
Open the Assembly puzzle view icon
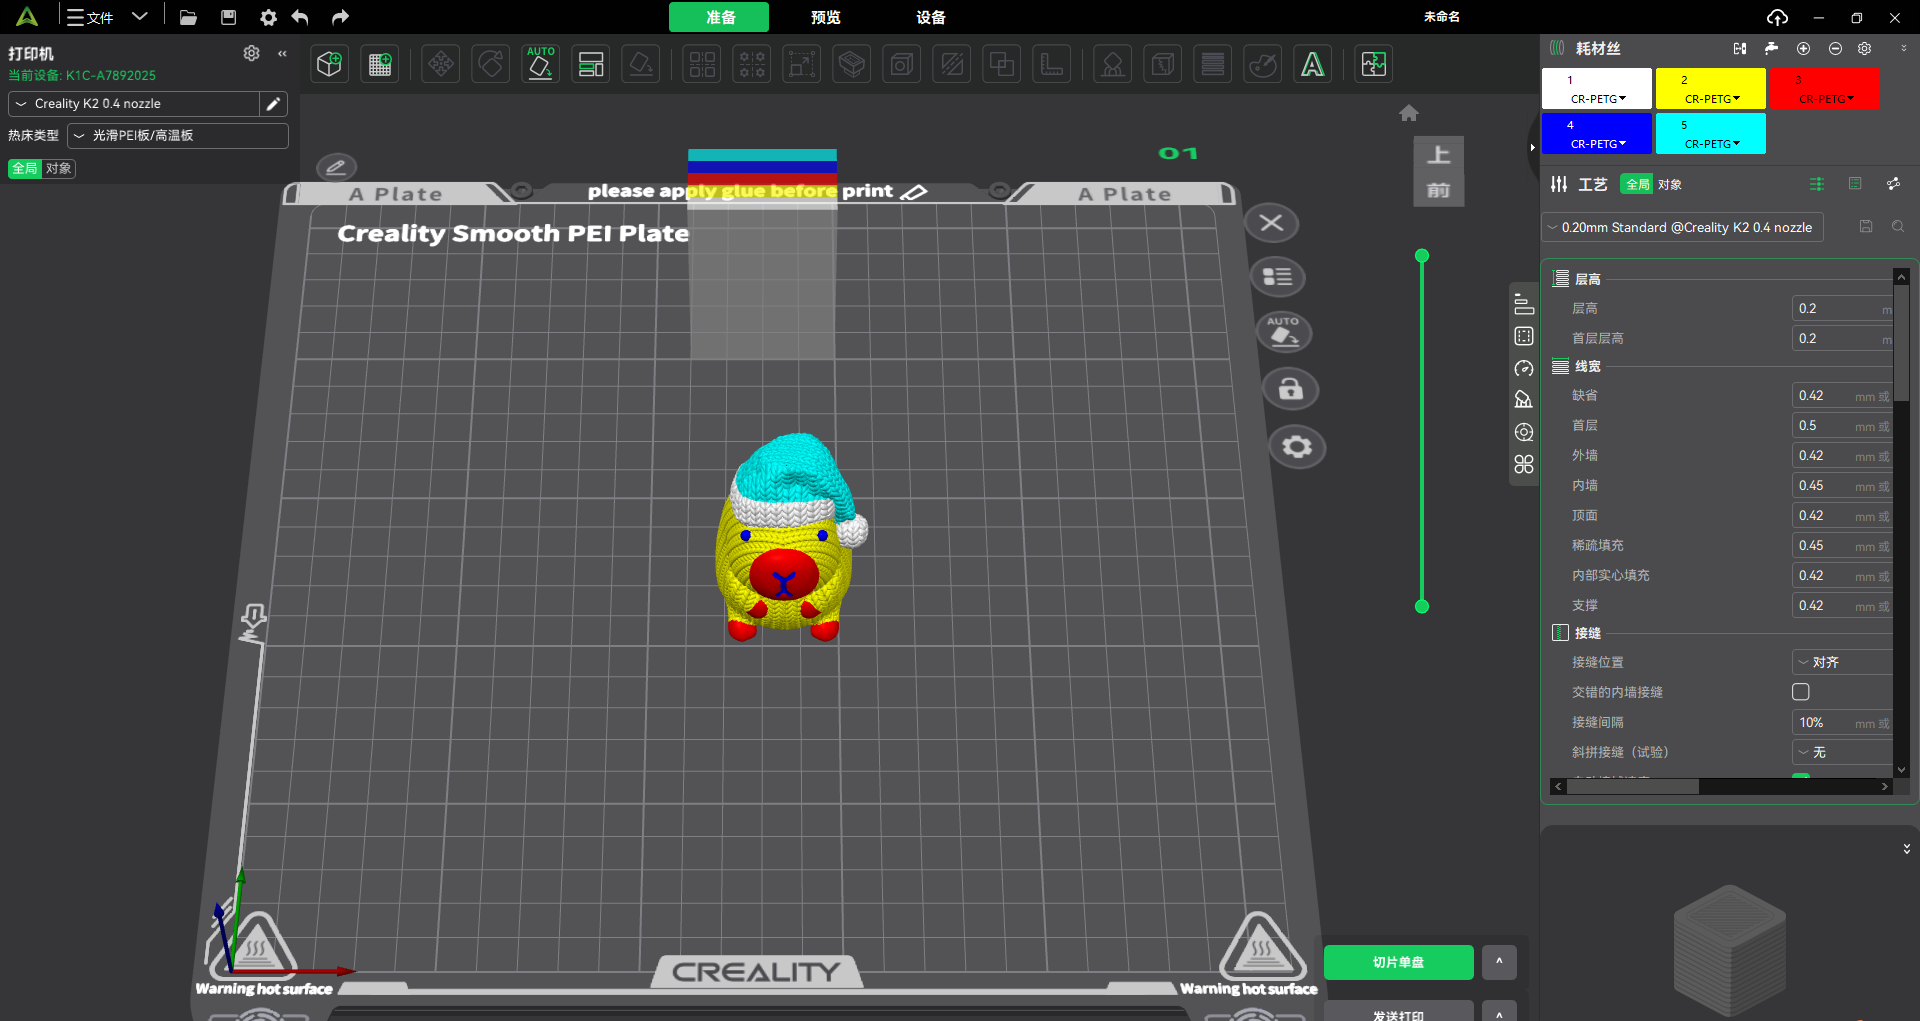[1374, 65]
